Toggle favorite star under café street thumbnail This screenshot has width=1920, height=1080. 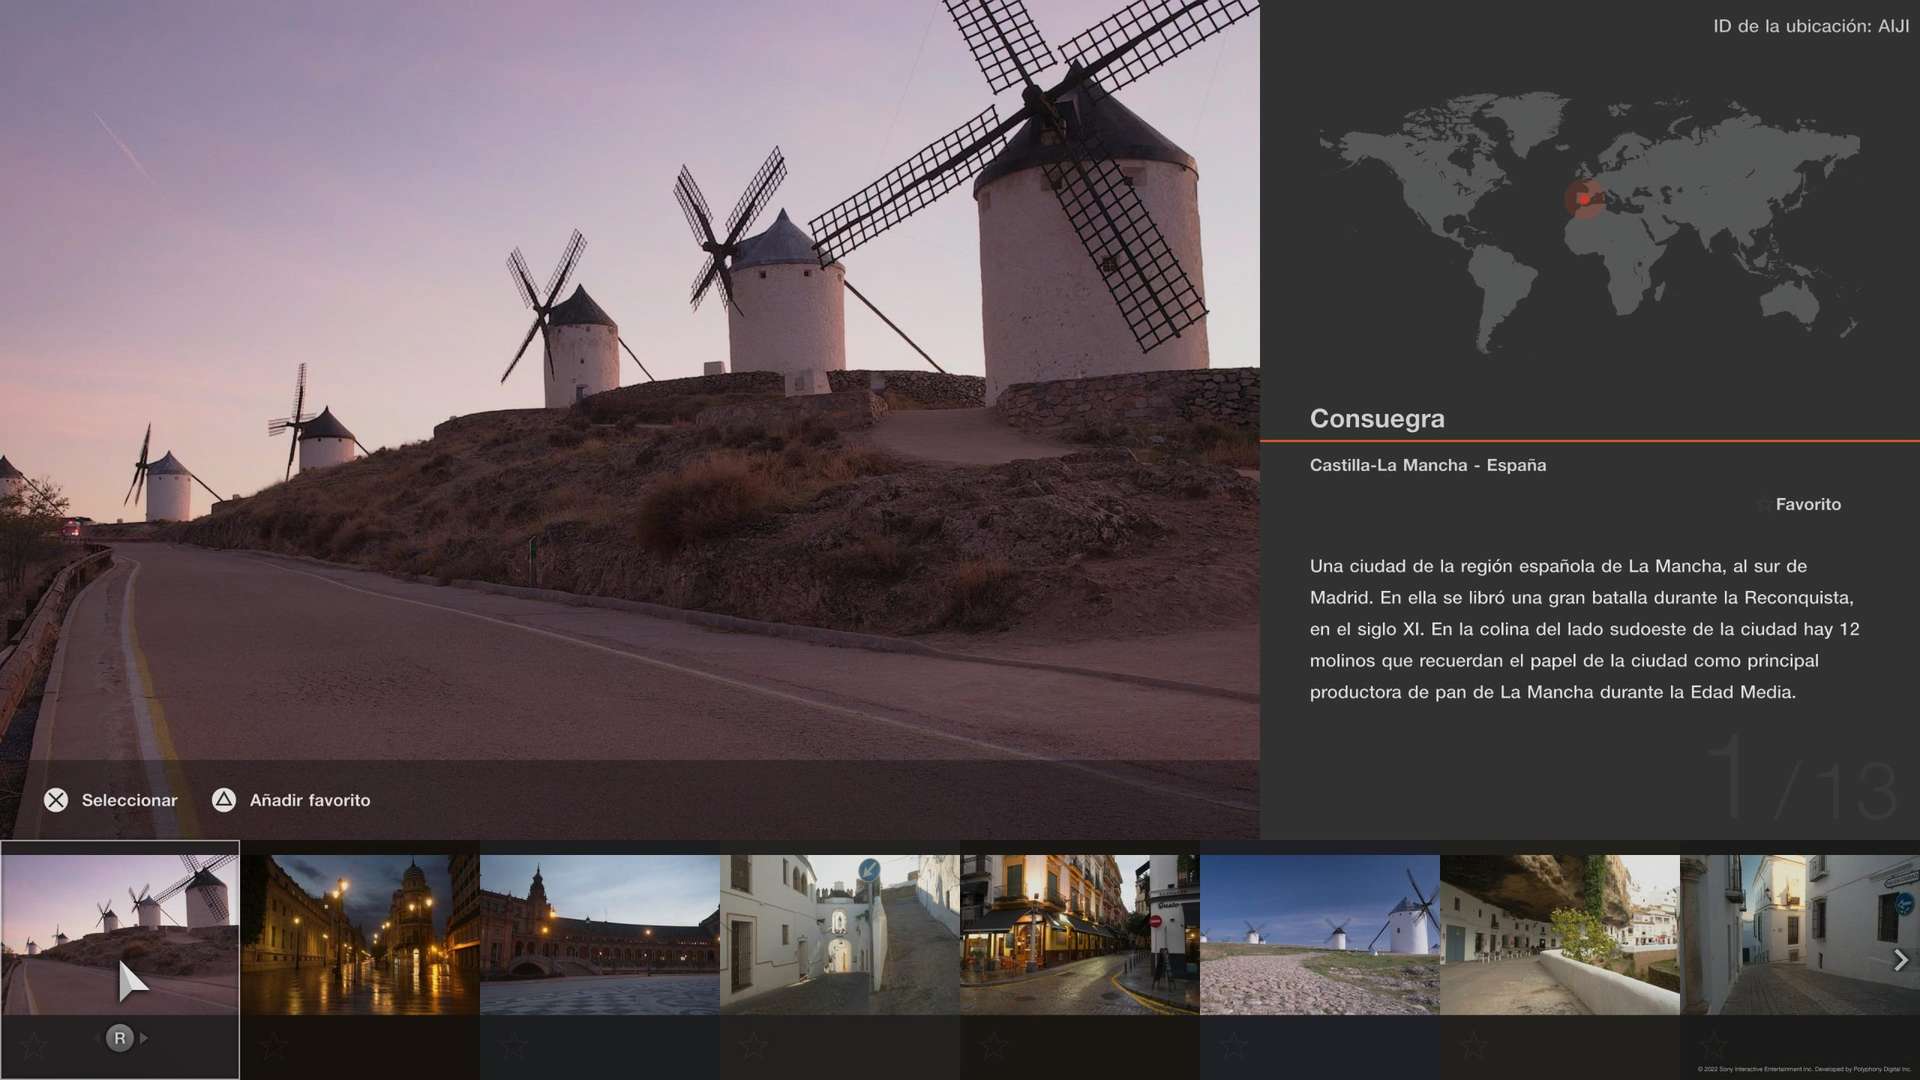click(x=993, y=1046)
